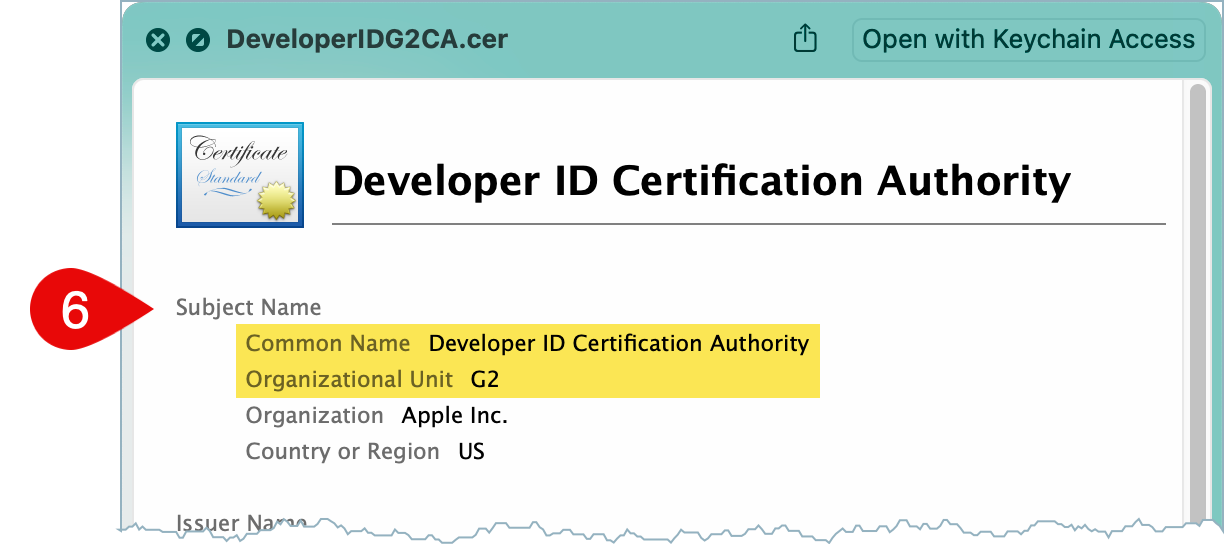Screen dimensions: 1224x544
Task: Click the full-screen expand icon
Action: tap(198, 40)
